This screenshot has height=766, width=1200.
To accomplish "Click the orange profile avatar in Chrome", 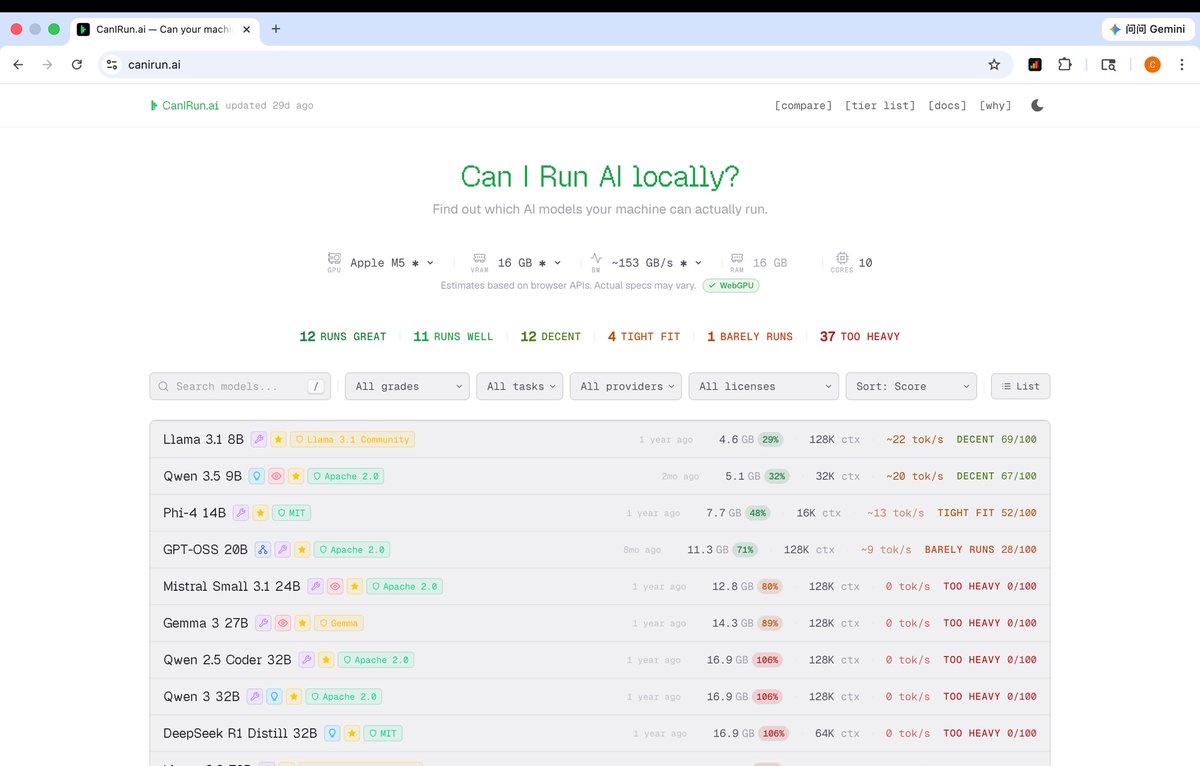I will pyautogui.click(x=1152, y=64).
